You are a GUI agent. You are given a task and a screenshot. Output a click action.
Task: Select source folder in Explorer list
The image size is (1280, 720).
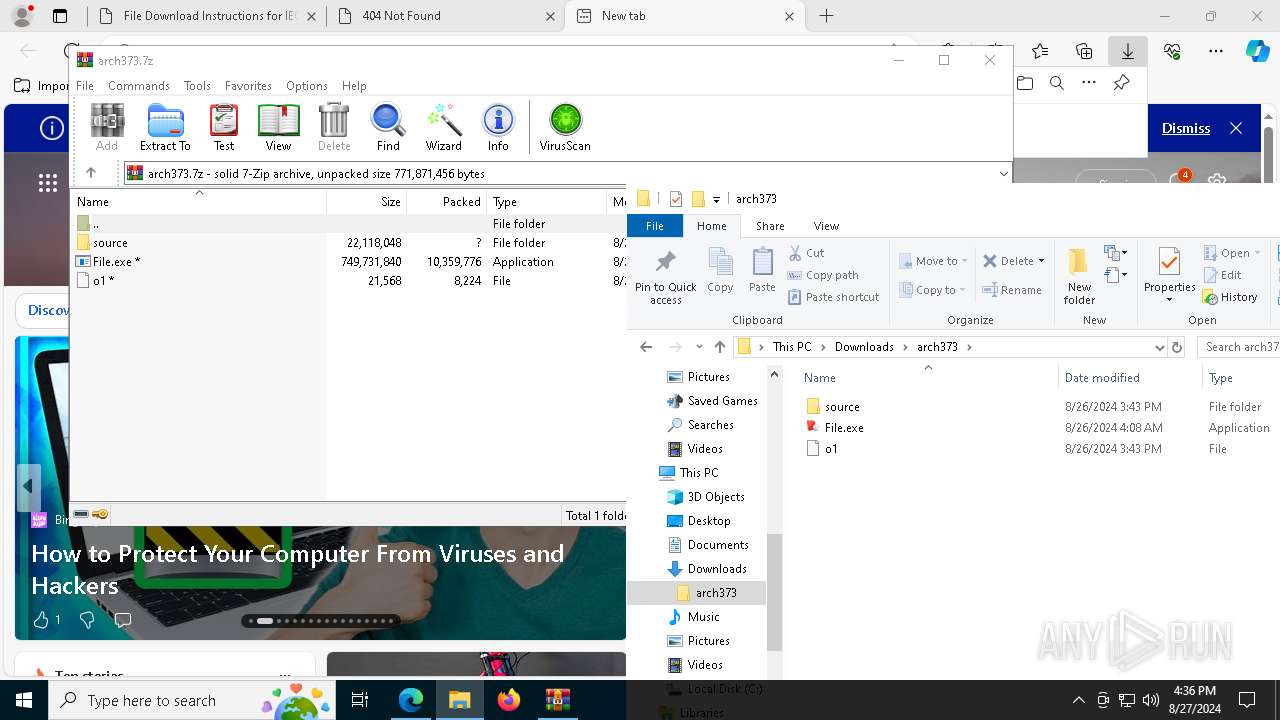tap(842, 407)
